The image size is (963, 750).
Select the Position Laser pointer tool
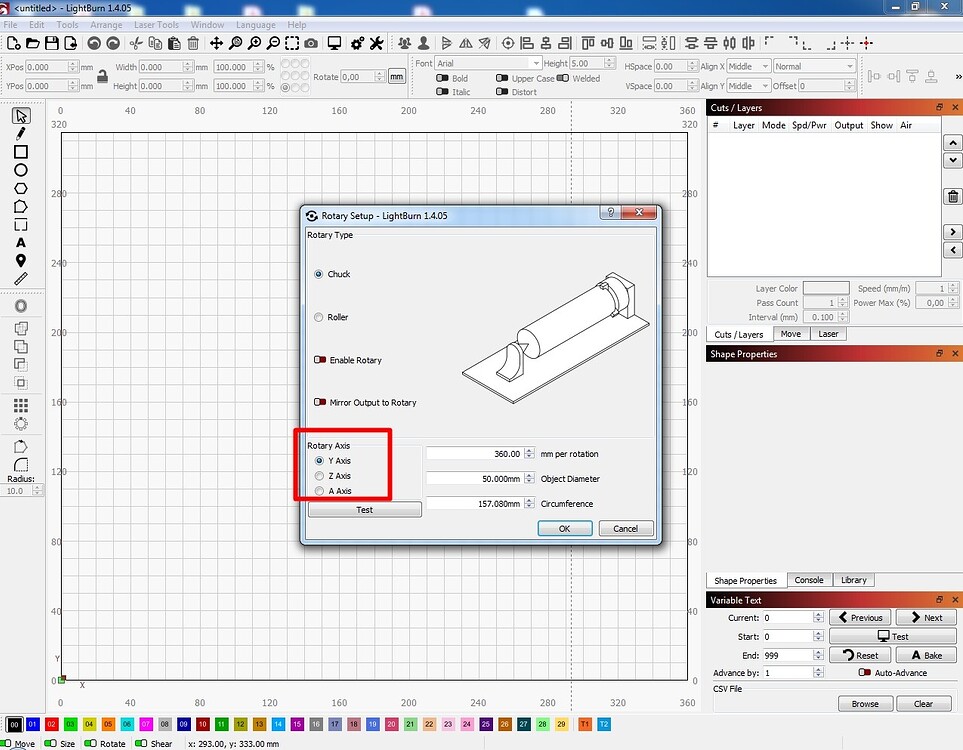[x=21, y=260]
